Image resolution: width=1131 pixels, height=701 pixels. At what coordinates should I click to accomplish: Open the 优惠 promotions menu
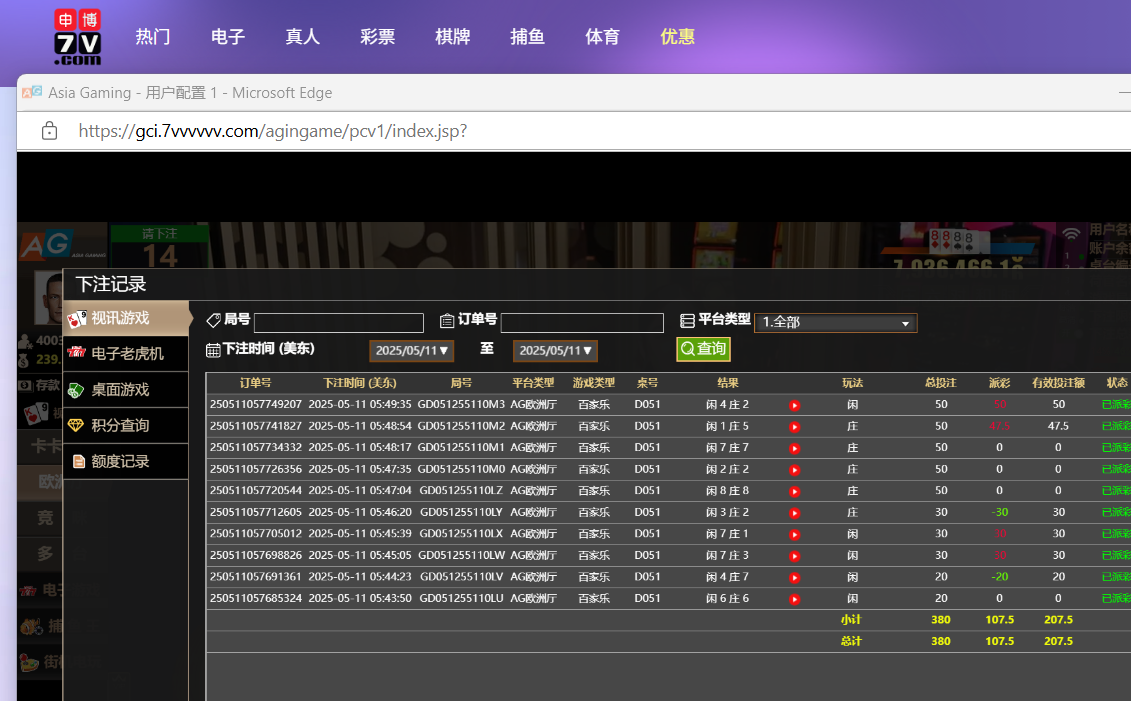point(677,37)
